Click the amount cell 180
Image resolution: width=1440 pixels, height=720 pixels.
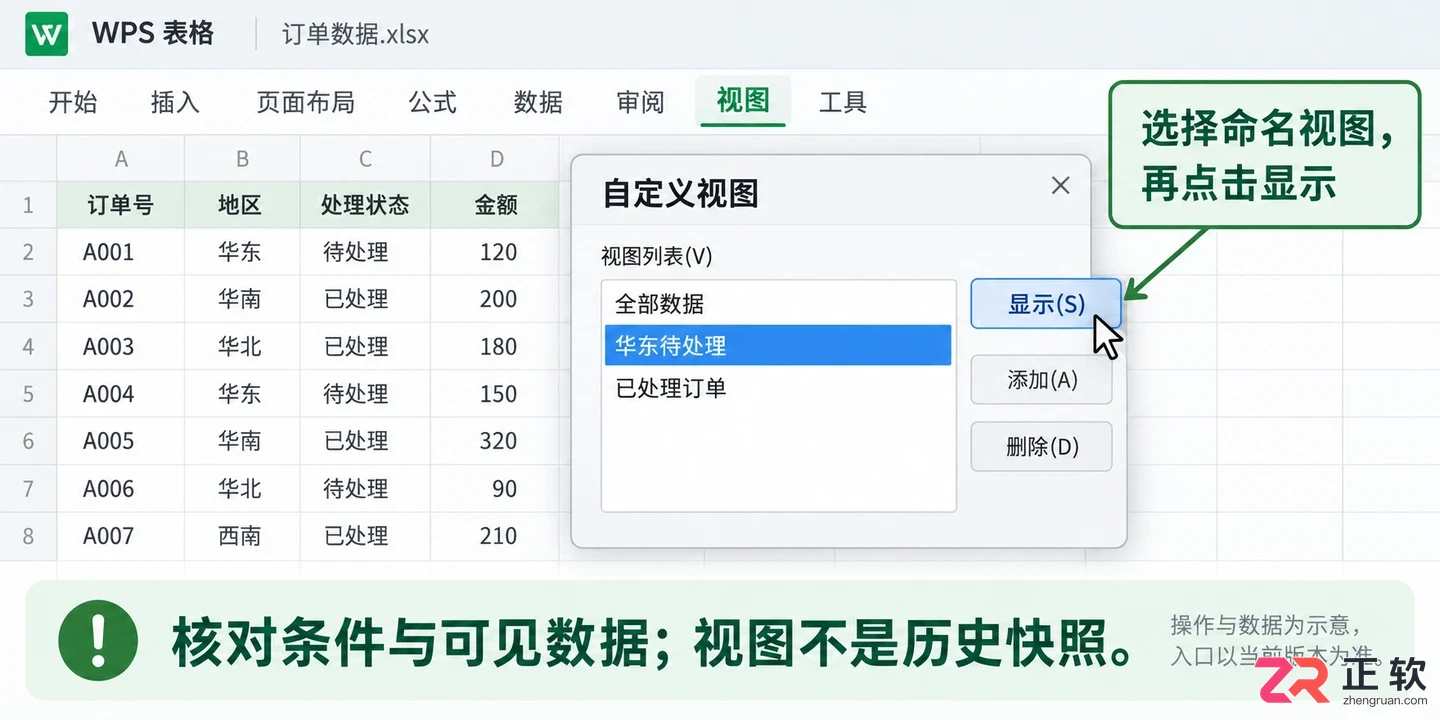tap(495, 347)
